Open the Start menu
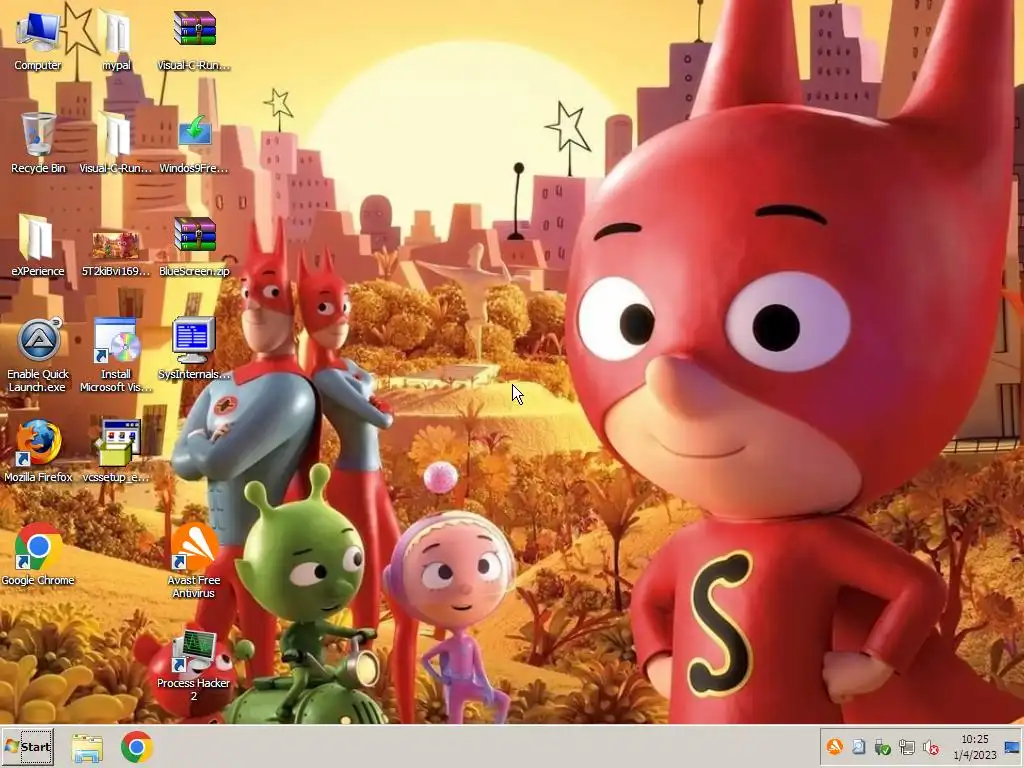 click(x=28, y=746)
